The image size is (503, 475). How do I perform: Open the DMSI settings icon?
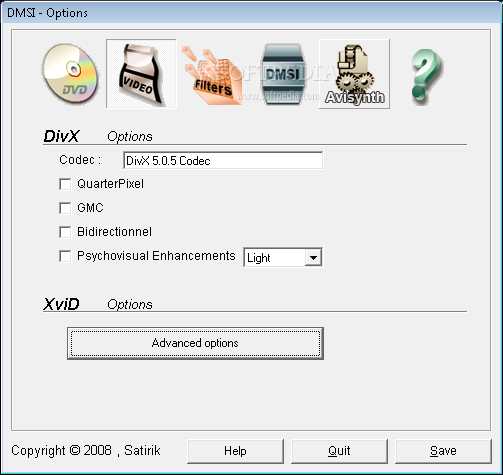[283, 74]
